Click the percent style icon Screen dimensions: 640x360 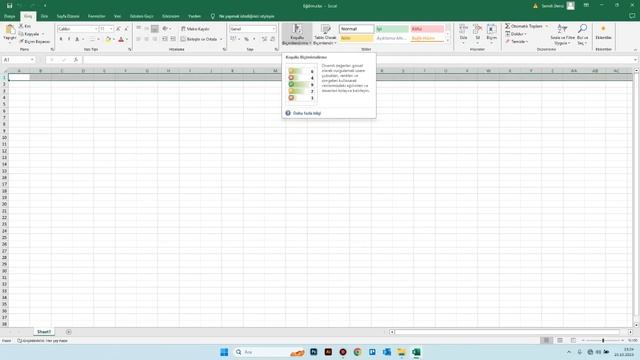pyautogui.click(x=247, y=39)
